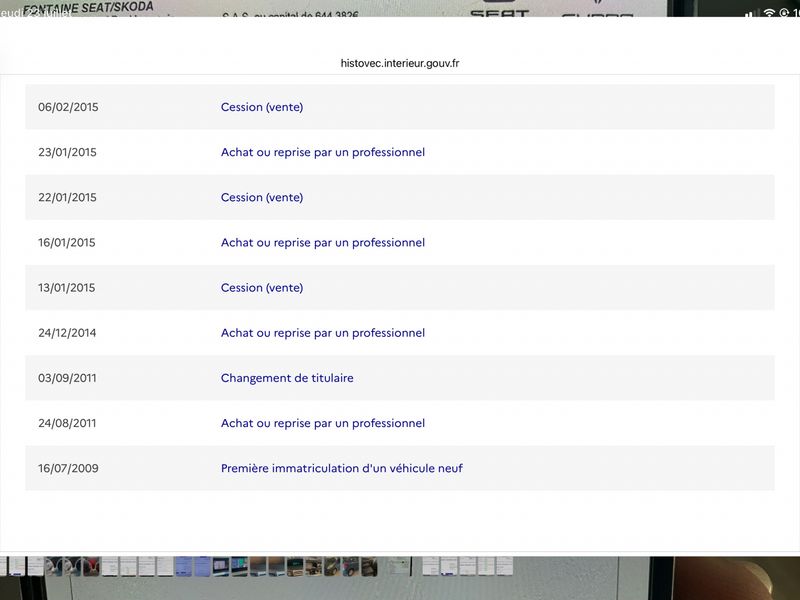Open Première immatriculation d'un véhicule neuf entry

point(341,468)
